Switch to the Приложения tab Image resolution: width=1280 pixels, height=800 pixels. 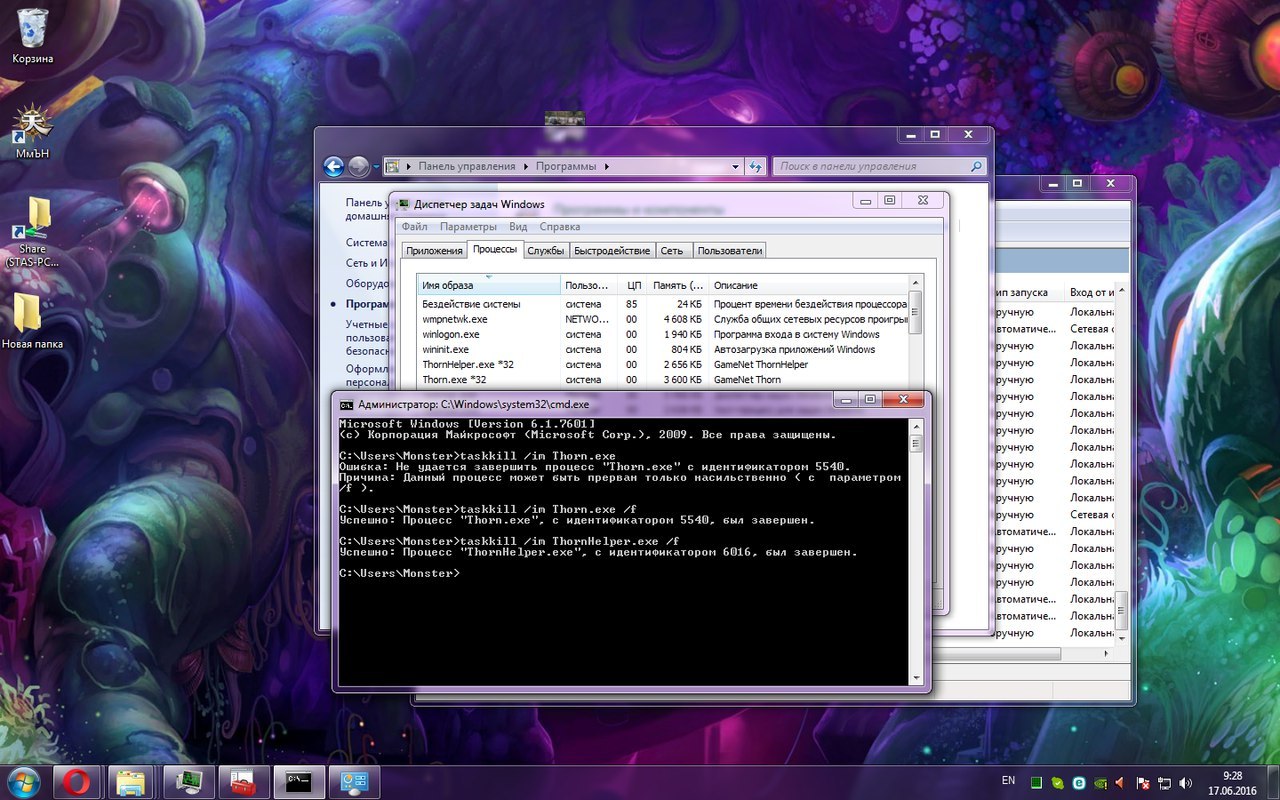(x=434, y=251)
